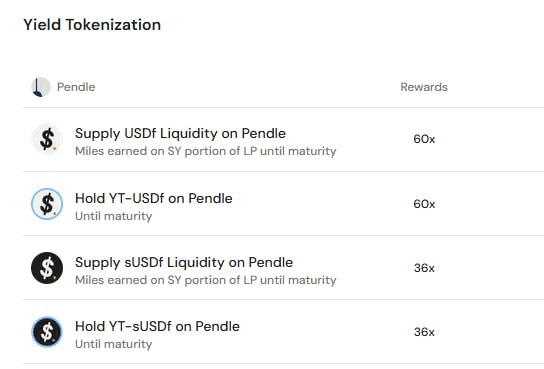
Task: Open Hold YT-sUSDf on Pendle
Action: pos(157,326)
